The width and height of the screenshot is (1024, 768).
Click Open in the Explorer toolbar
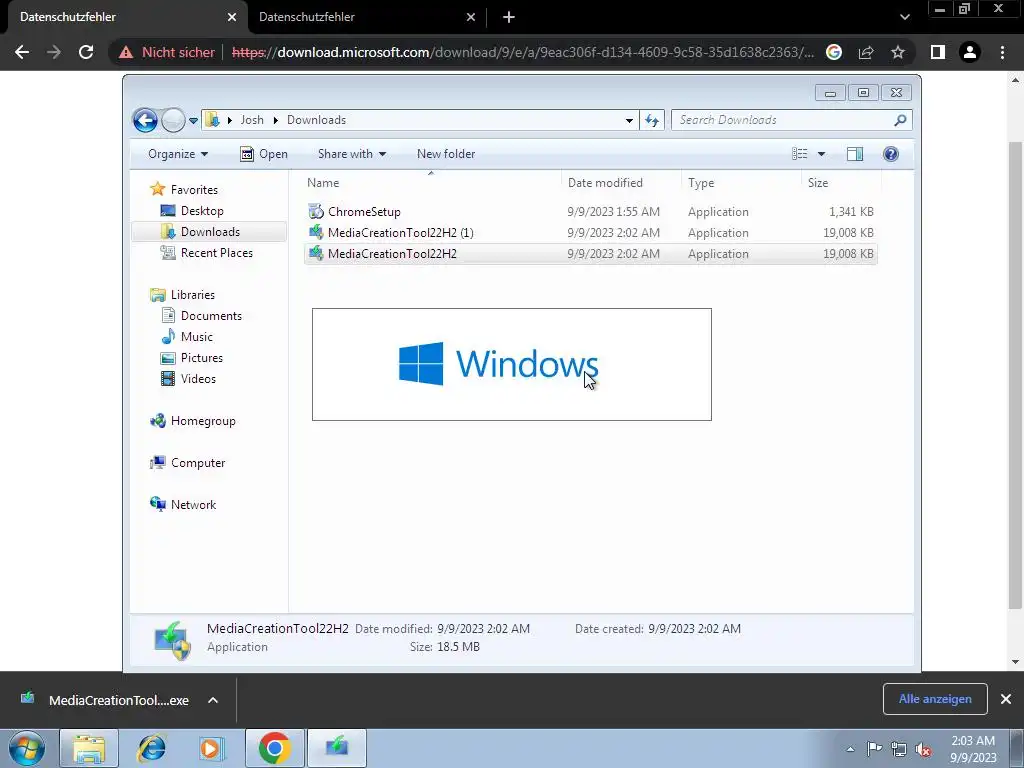click(264, 154)
